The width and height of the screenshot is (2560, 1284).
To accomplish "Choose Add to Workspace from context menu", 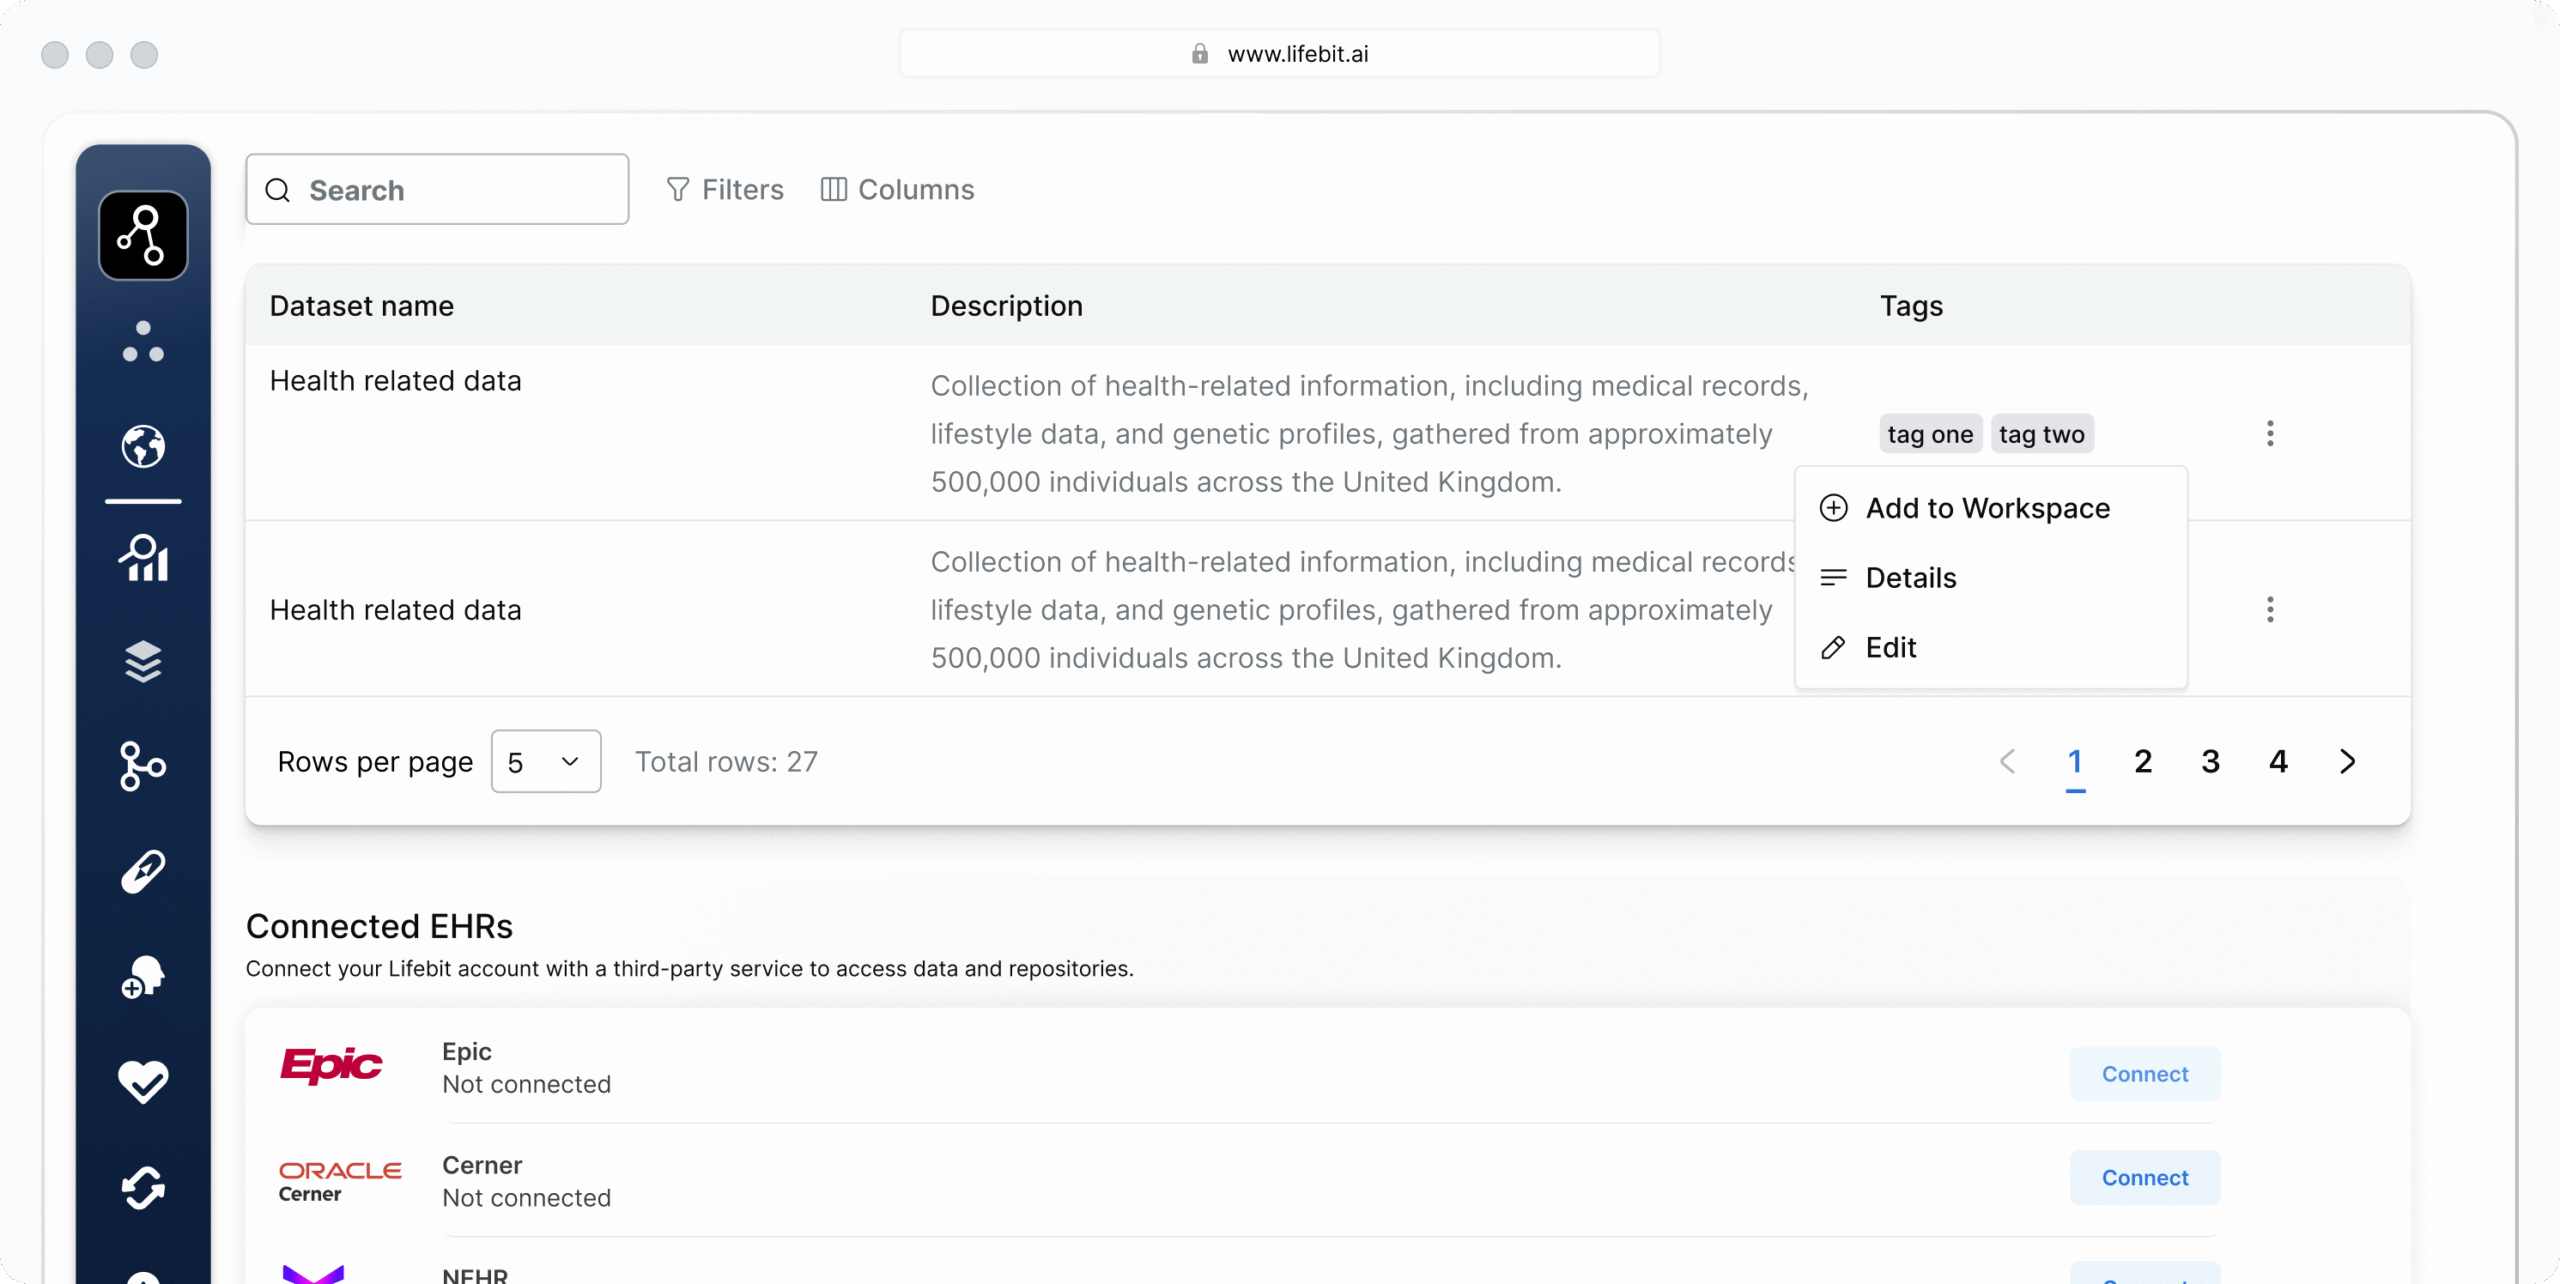I will [1990, 508].
